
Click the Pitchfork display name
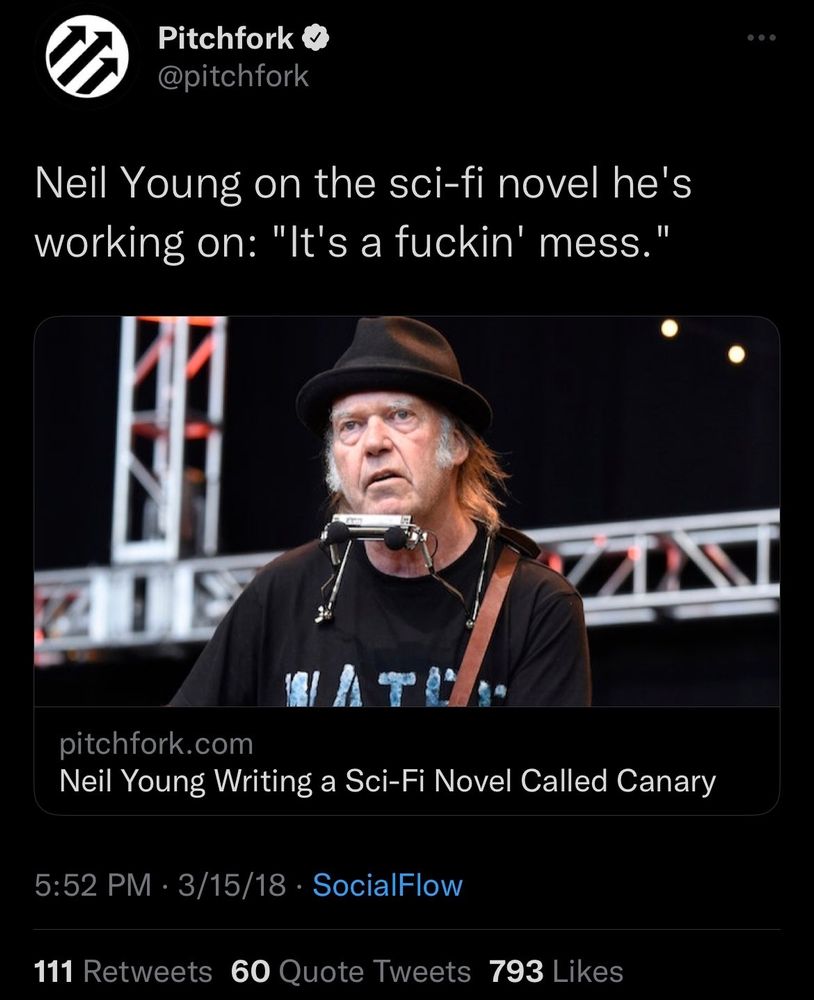226,39
